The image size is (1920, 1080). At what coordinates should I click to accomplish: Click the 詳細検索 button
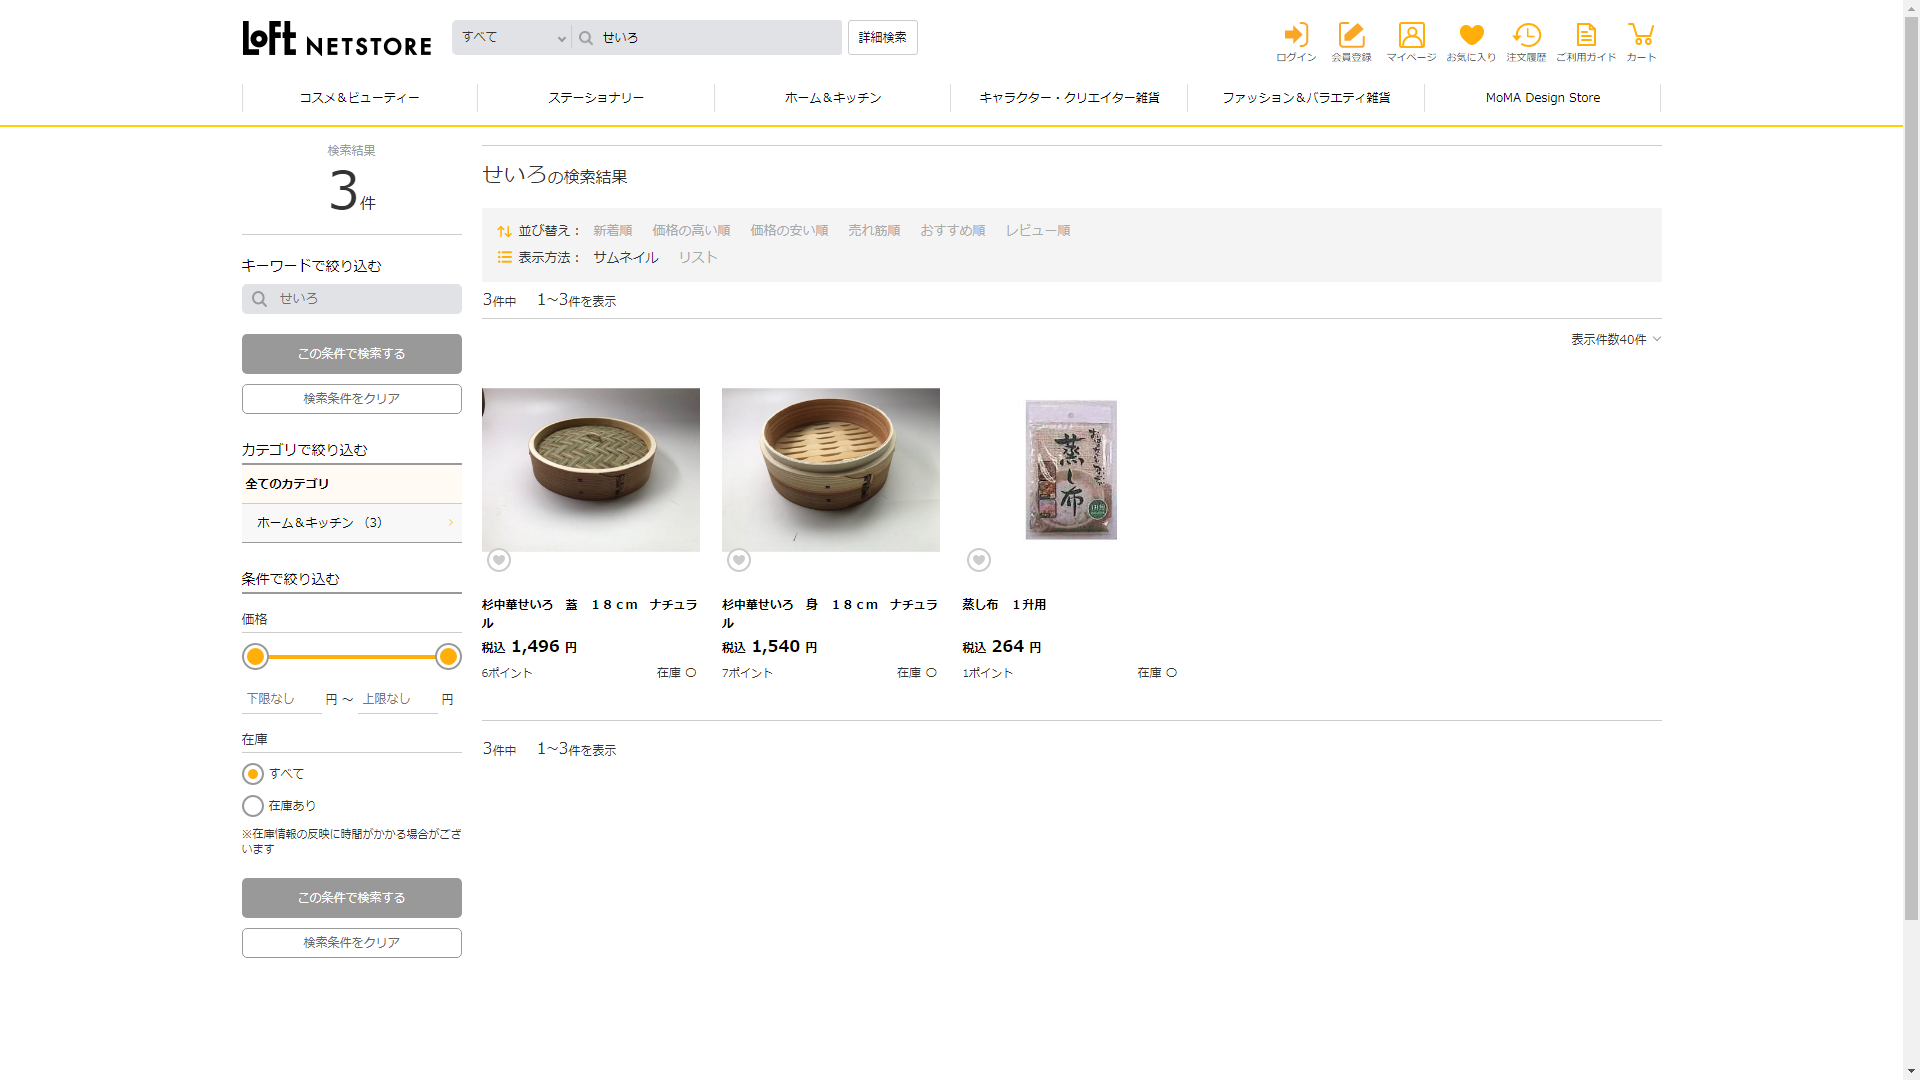click(x=882, y=38)
